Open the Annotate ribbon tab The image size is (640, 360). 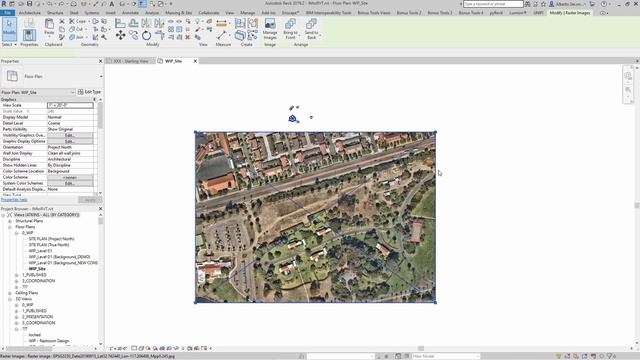(x=131, y=13)
